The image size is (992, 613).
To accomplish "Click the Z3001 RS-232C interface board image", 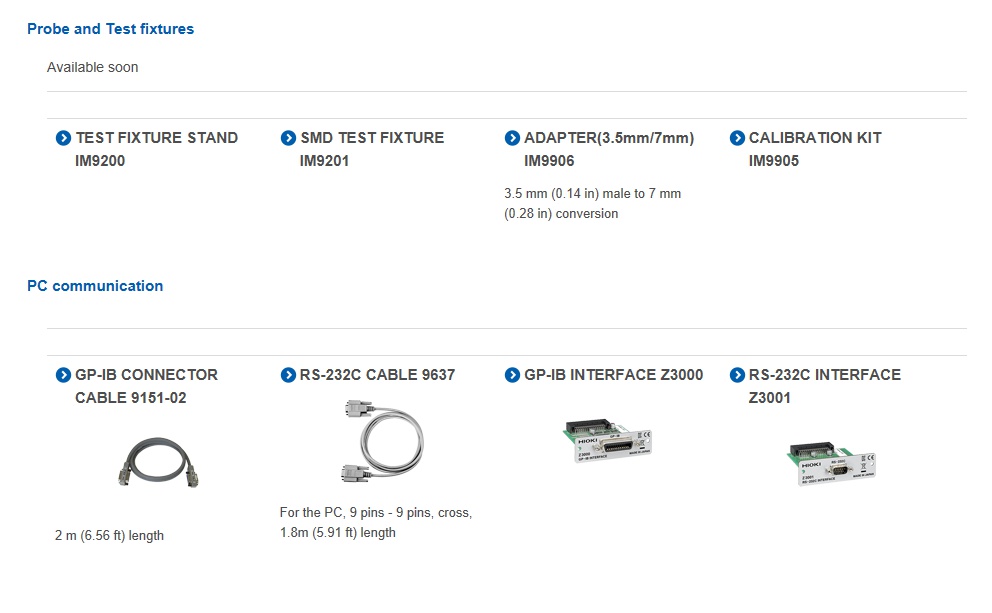I will [831, 463].
